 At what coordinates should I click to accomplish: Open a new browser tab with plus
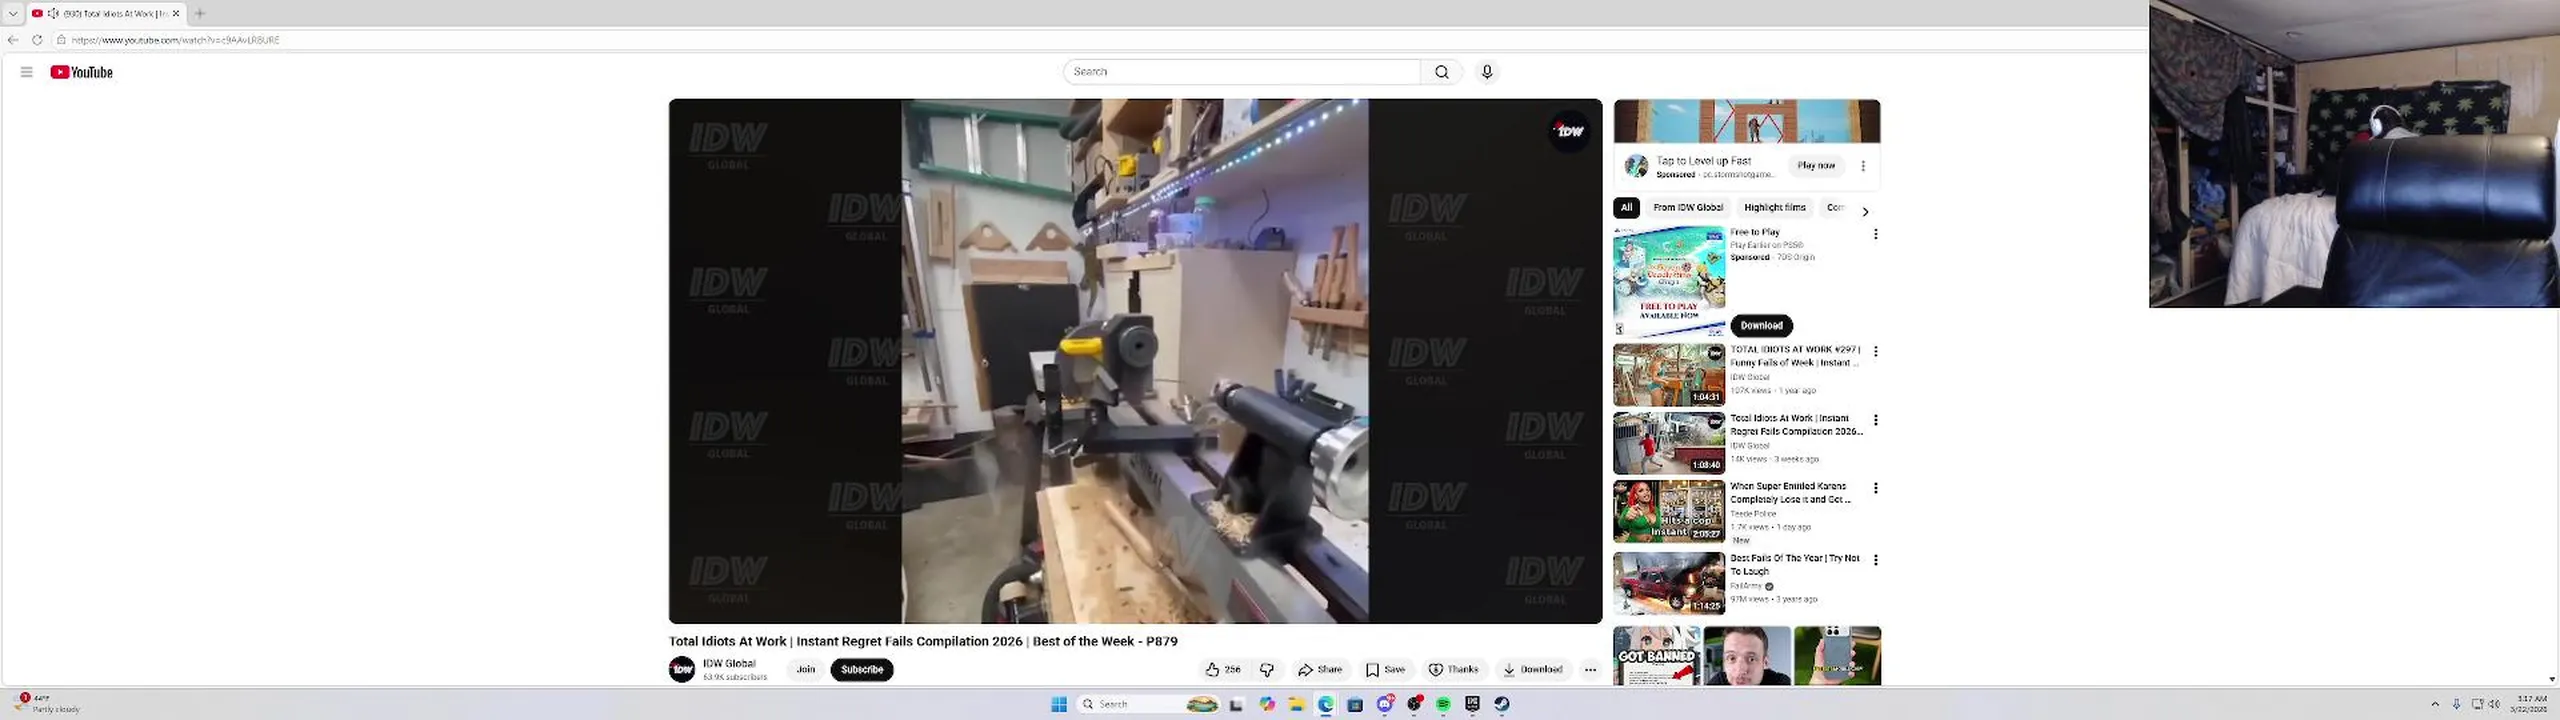(x=200, y=13)
